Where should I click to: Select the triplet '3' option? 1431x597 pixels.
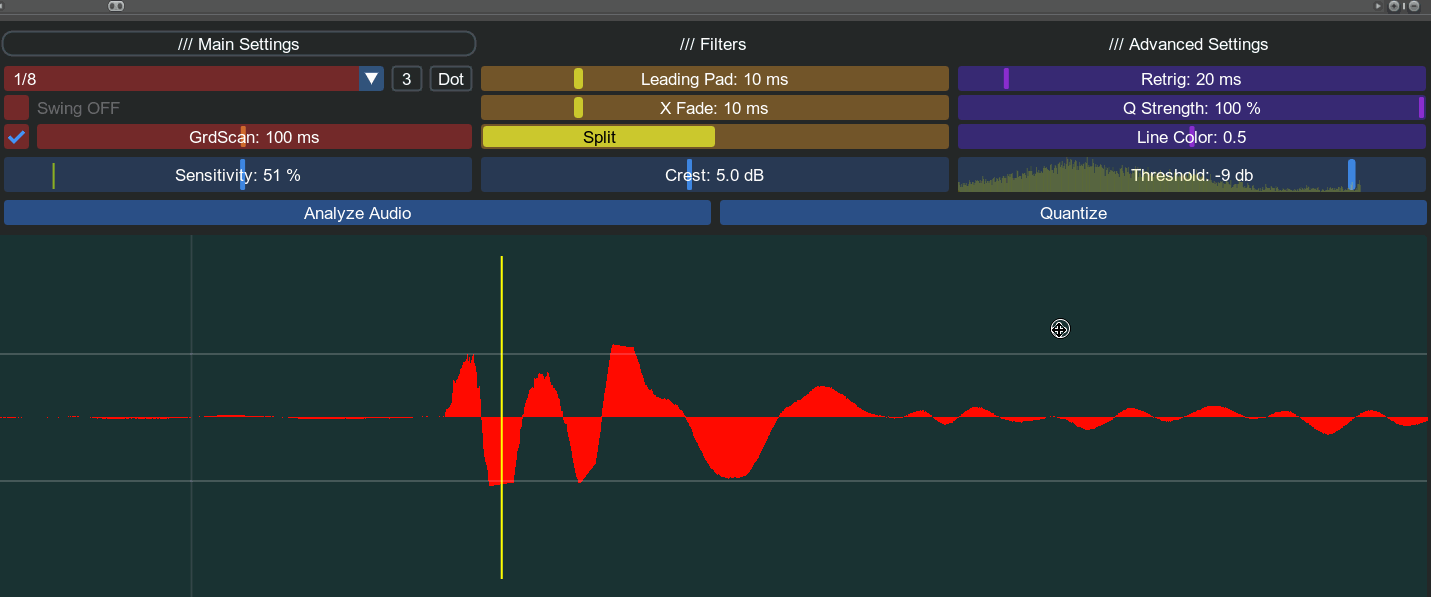click(406, 78)
